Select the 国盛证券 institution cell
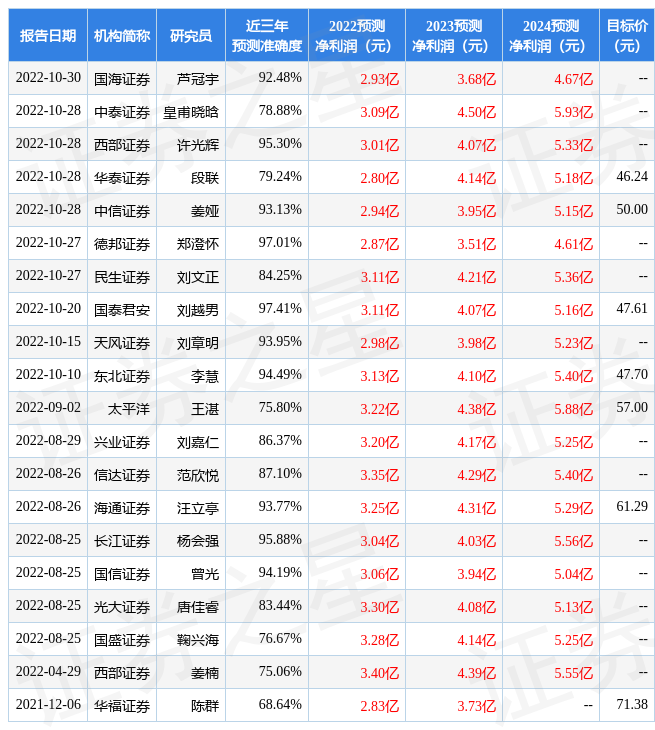The width and height of the screenshot is (655, 730). click(122, 641)
